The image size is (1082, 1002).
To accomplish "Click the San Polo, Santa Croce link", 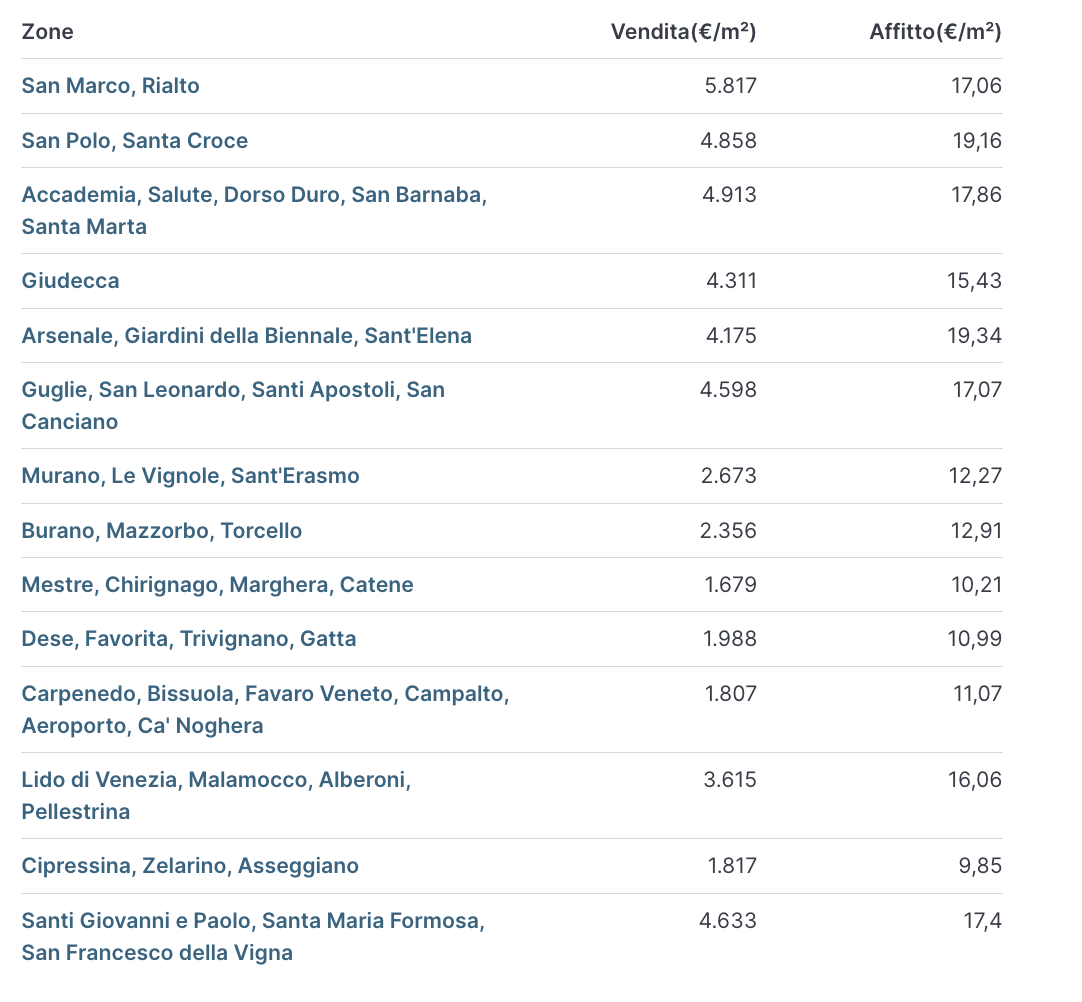I will [134, 141].
